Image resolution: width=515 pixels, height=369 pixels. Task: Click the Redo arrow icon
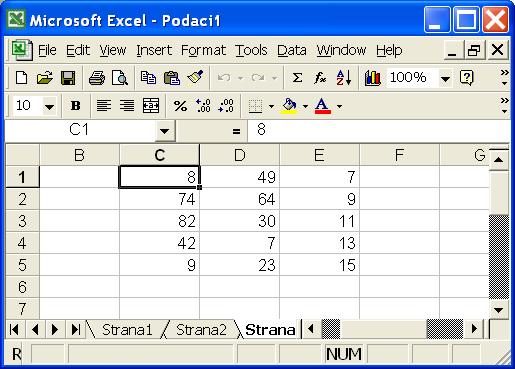point(258,78)
